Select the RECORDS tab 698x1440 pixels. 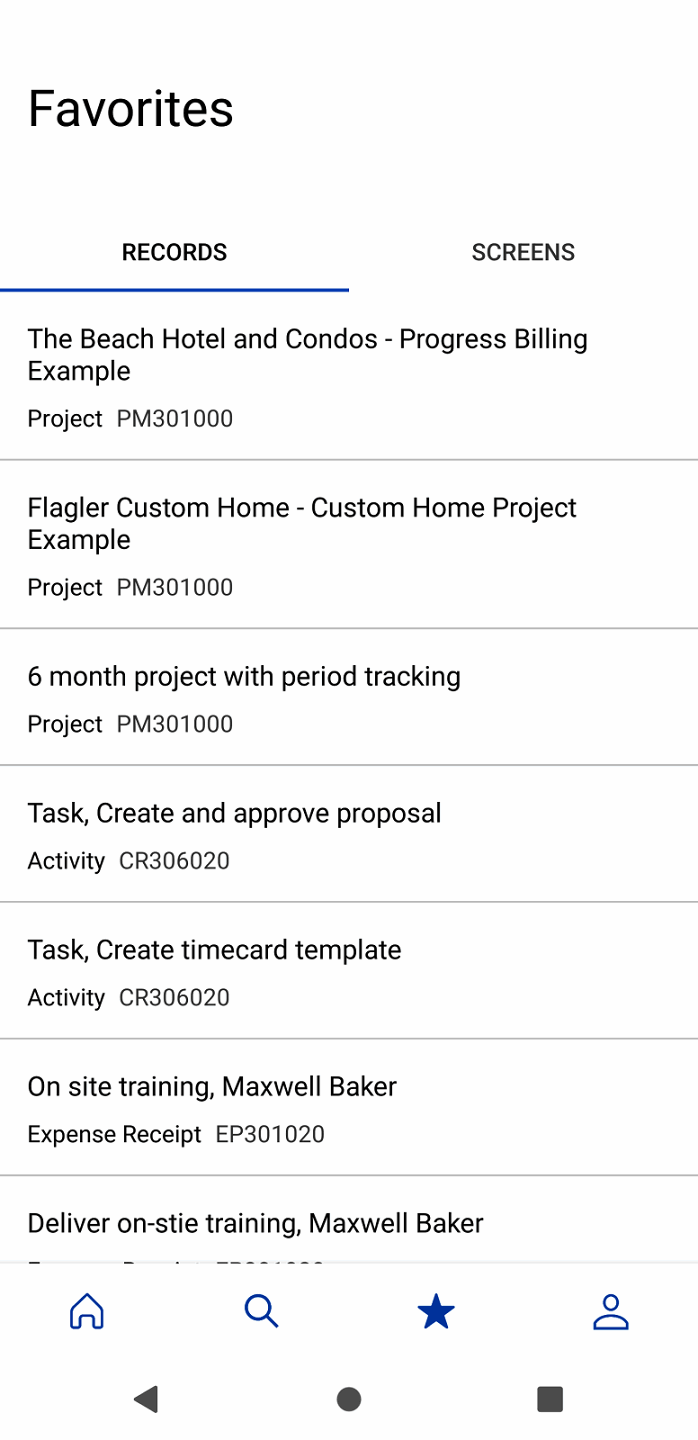(x=174, y=252)
